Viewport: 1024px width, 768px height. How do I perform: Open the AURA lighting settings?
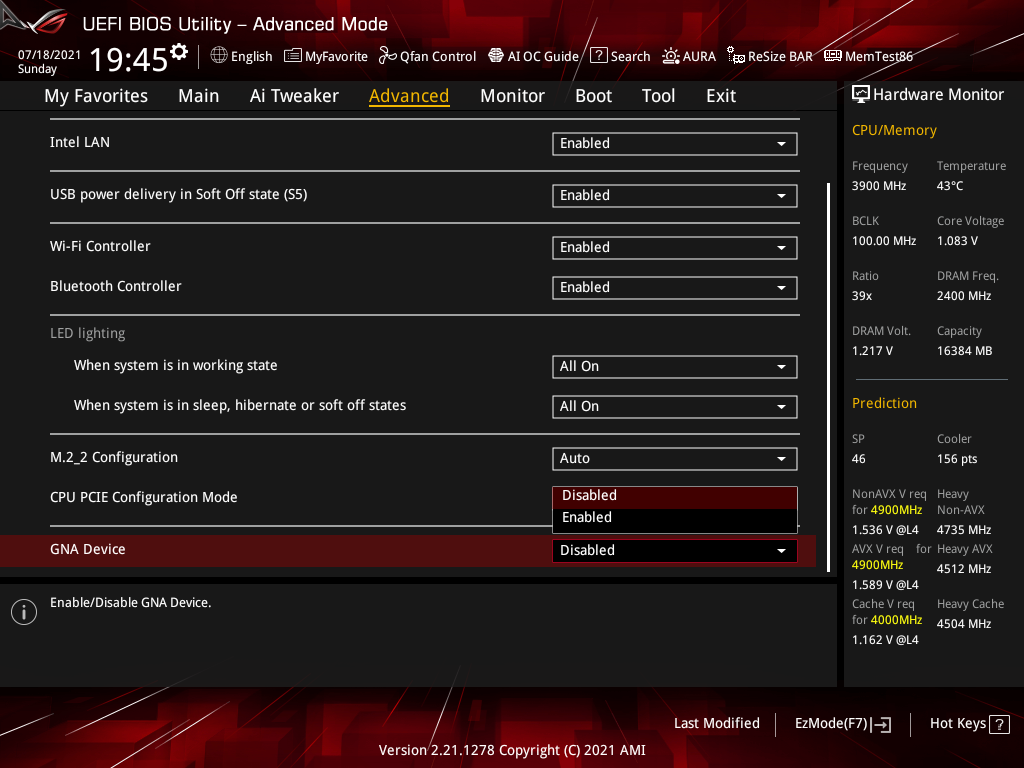(x=689, y=56)
